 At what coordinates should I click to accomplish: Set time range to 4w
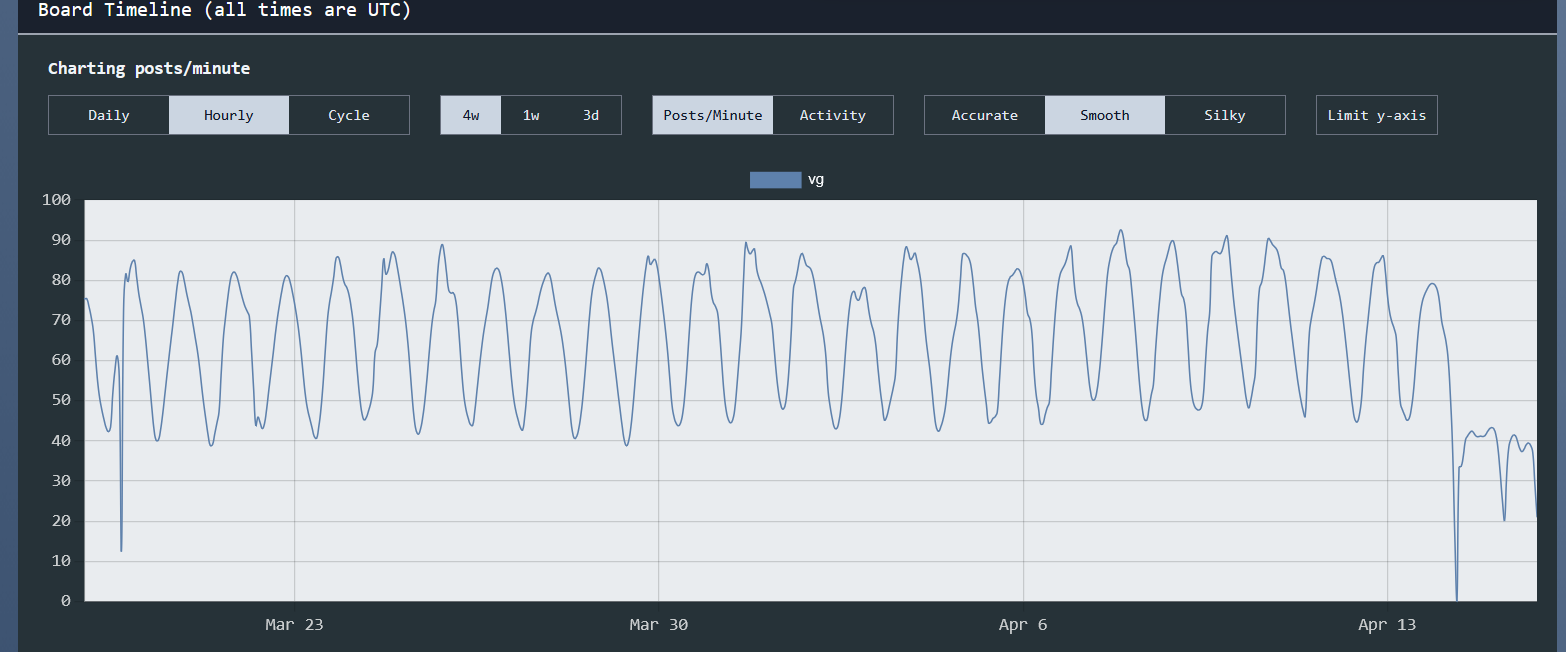point(471,115)
